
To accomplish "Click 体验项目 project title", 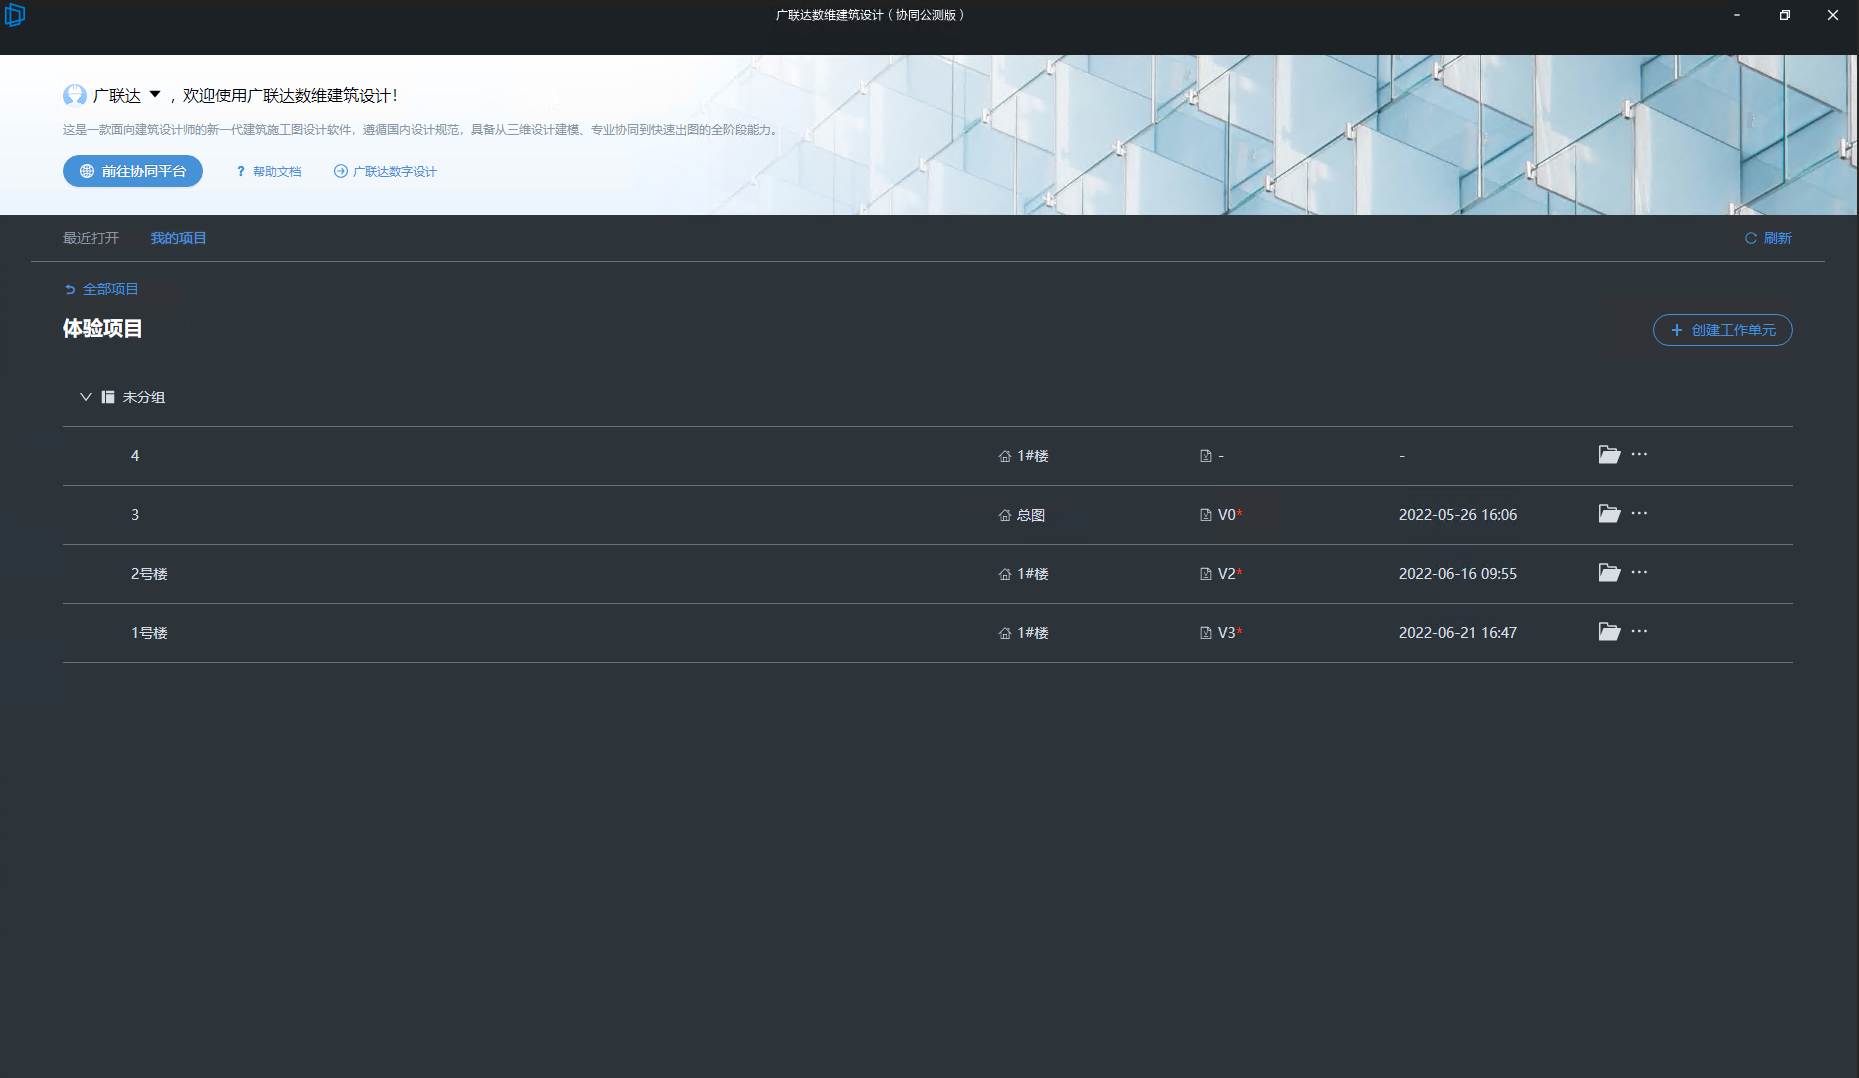I will click(103, 328).
